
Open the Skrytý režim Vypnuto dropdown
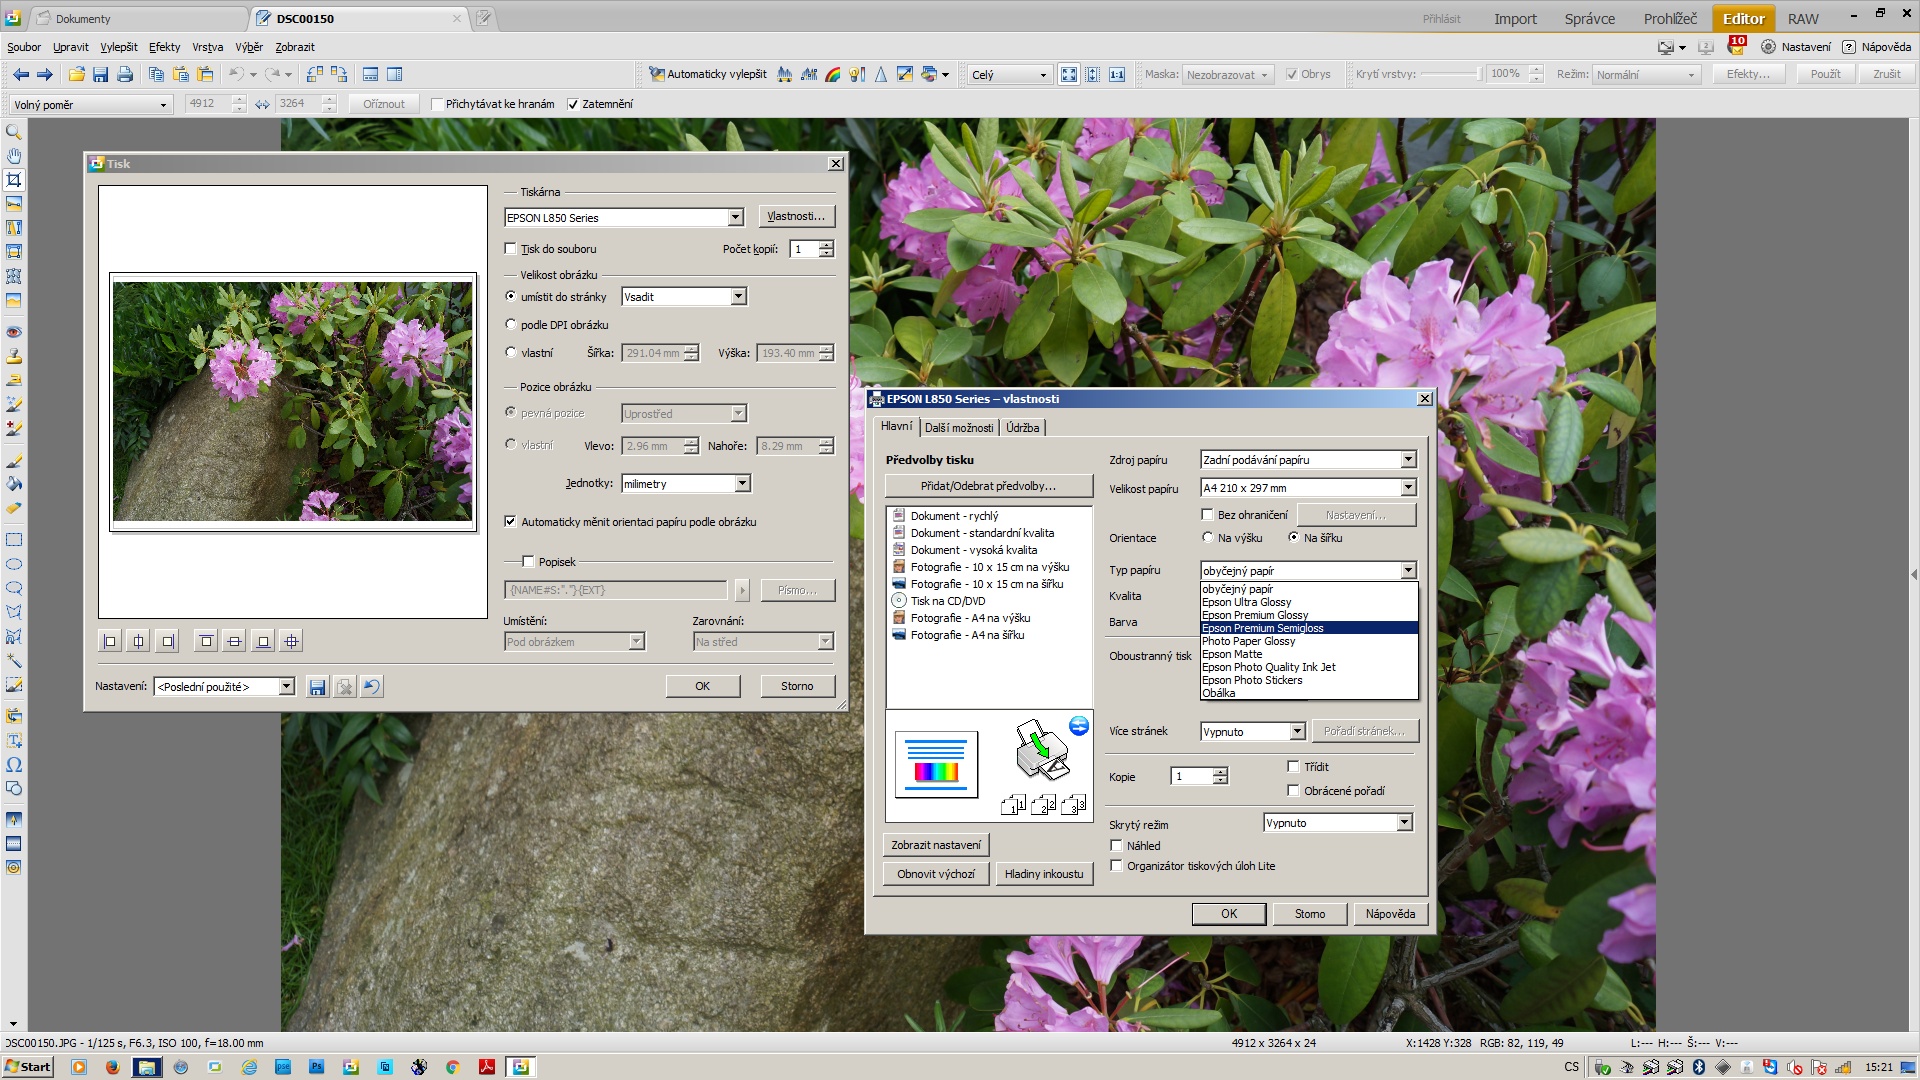(1338, 823)
